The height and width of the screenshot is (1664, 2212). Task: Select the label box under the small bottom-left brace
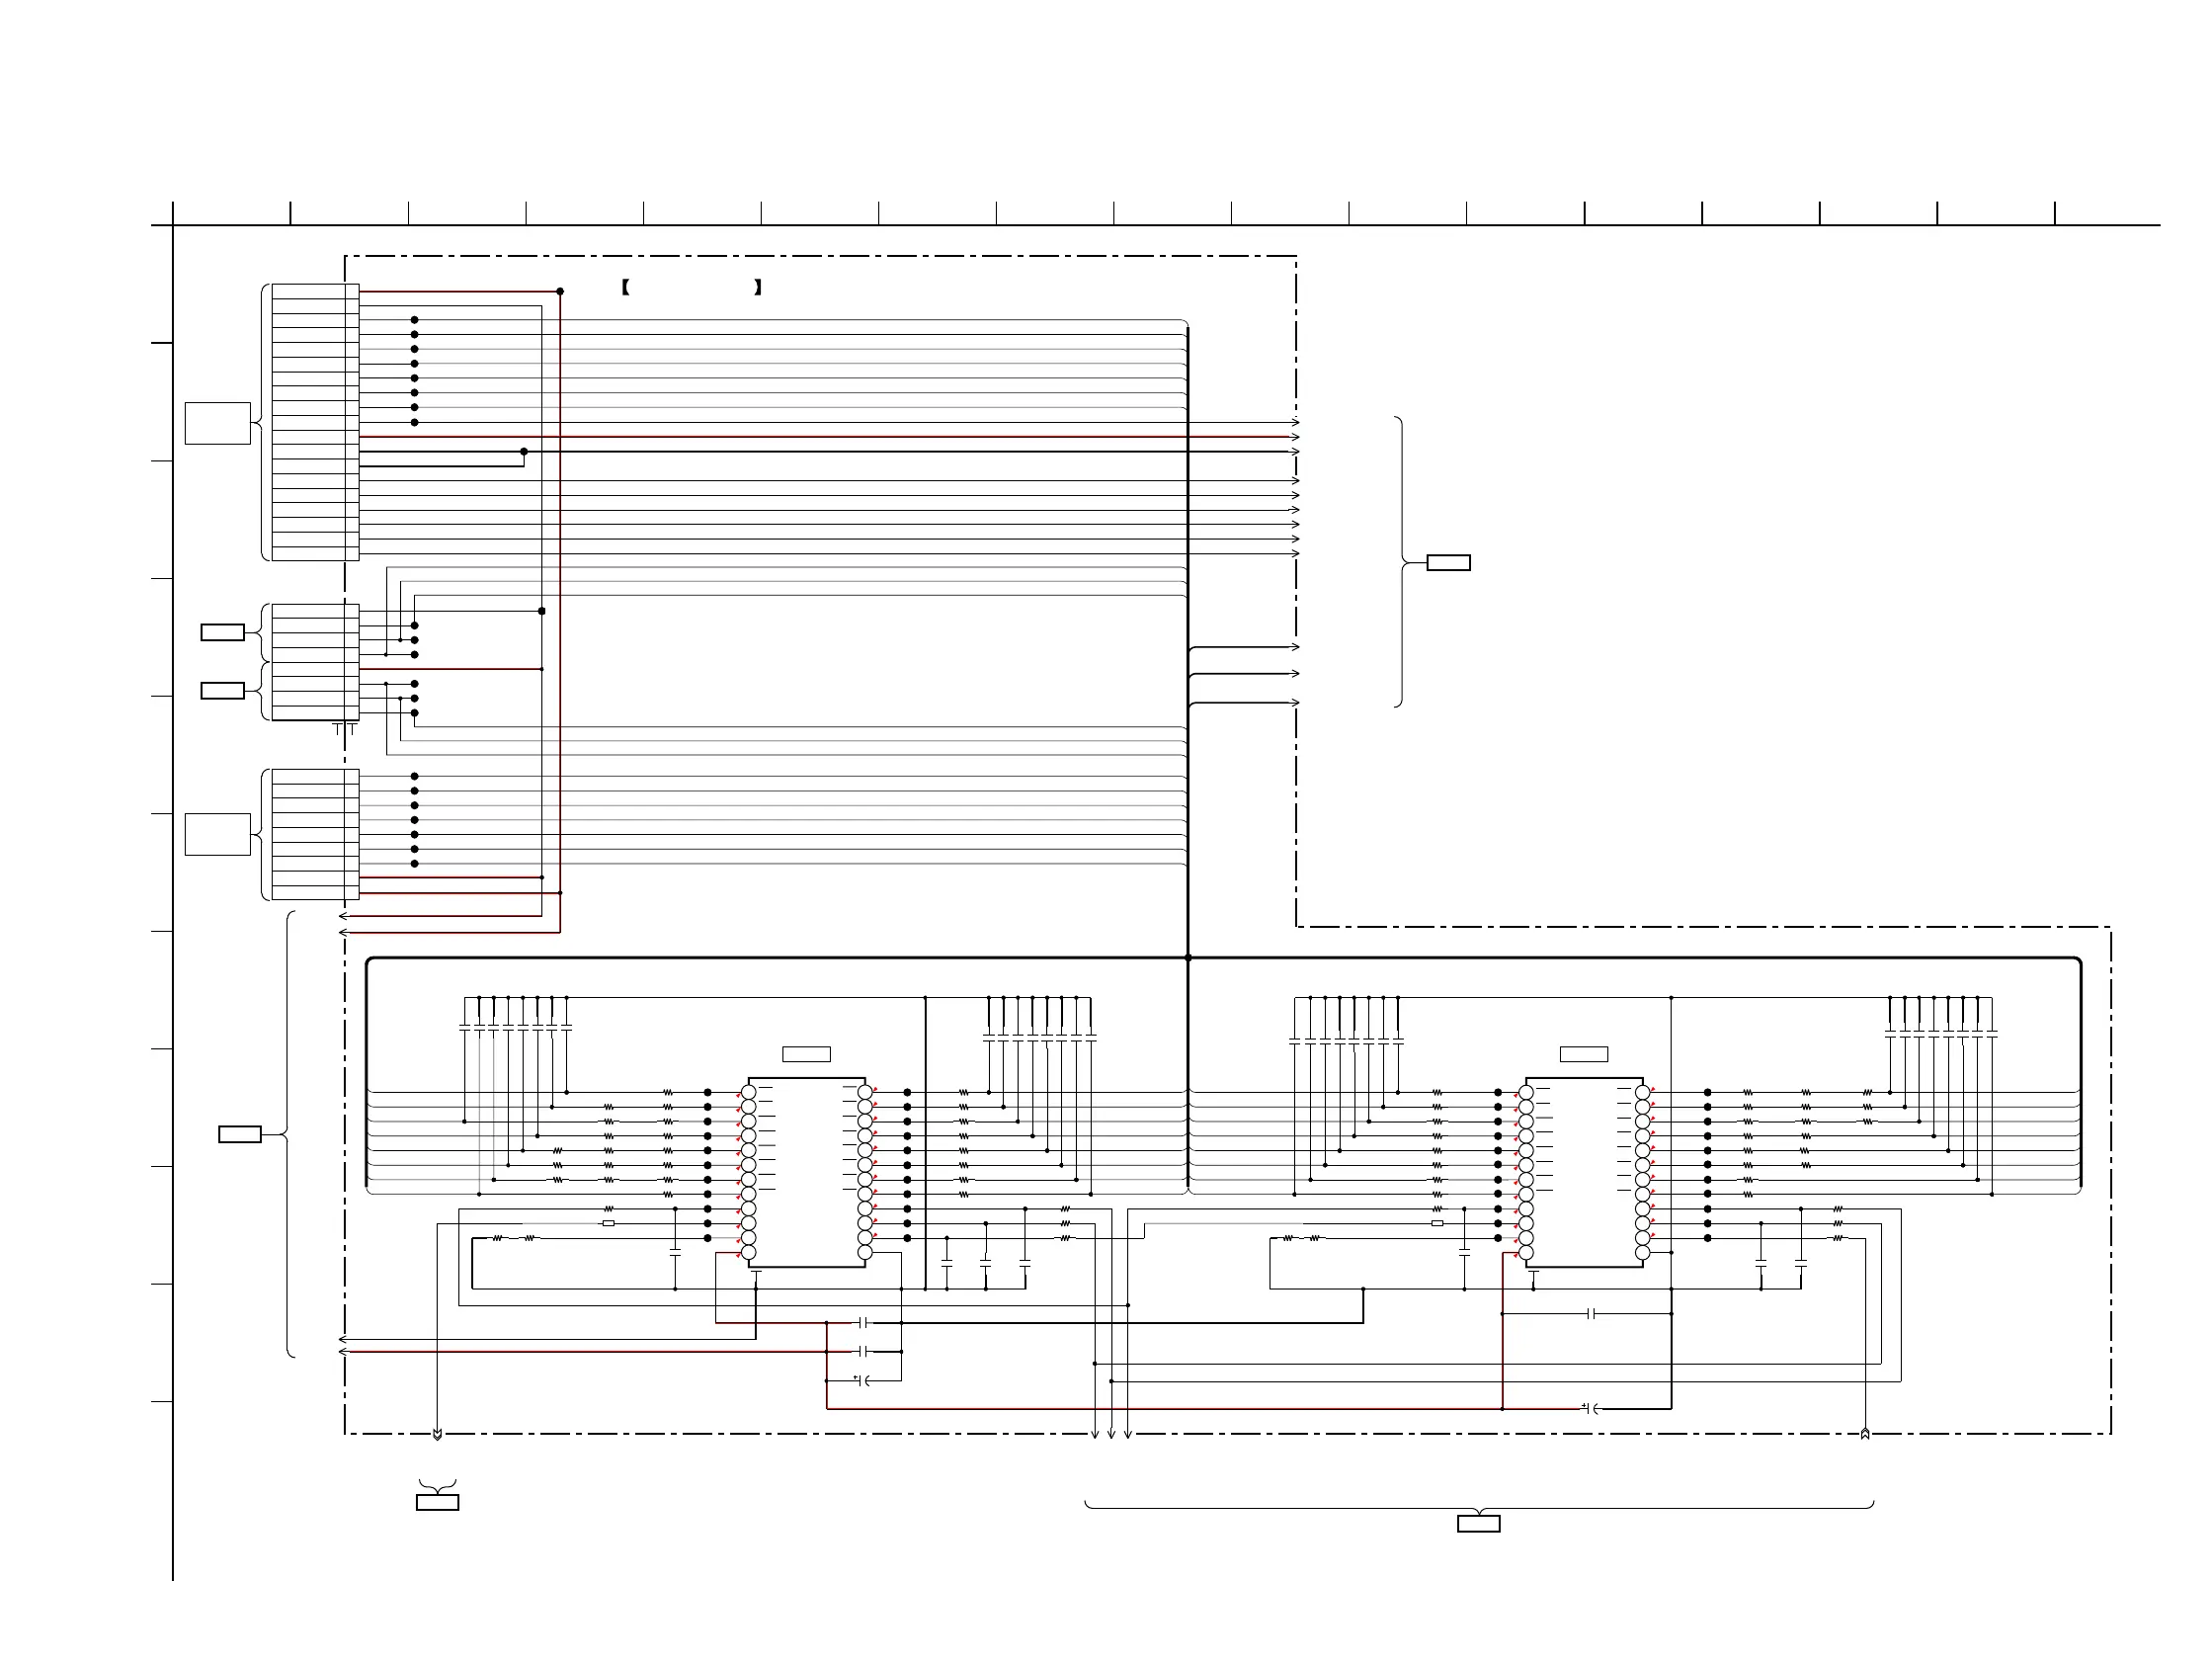tap(437, 1502)
